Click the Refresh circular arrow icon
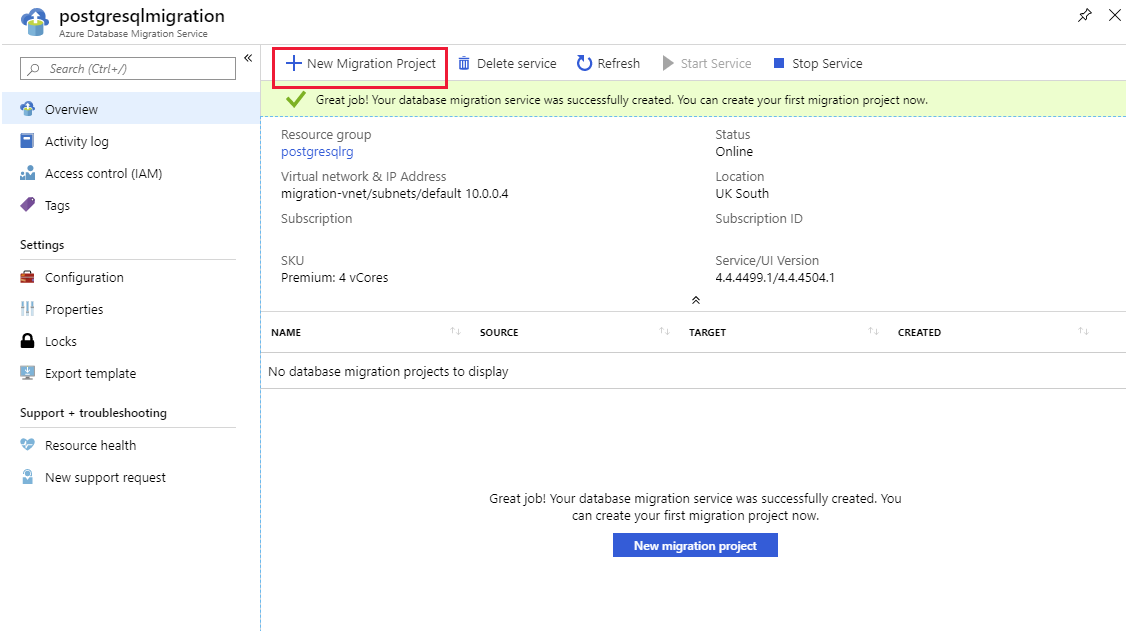Screen dimensions: 1128x633 (584, 63)
